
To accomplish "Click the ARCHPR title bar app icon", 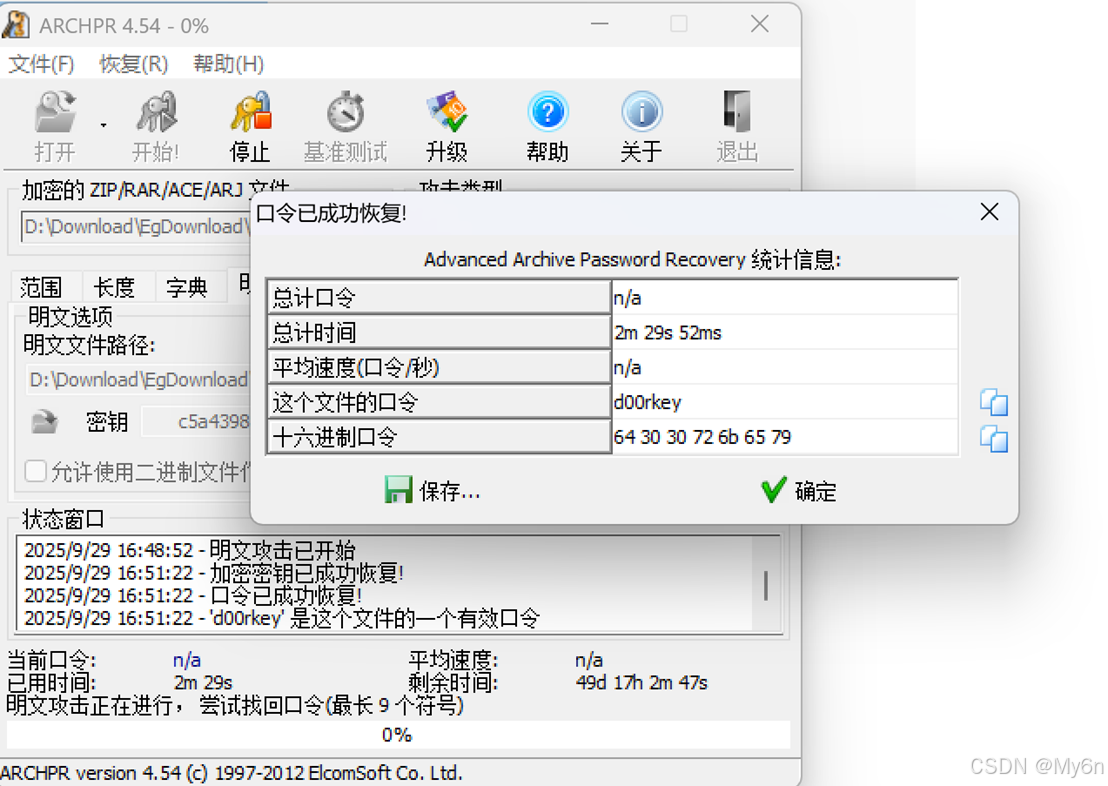I will point(16,25).
